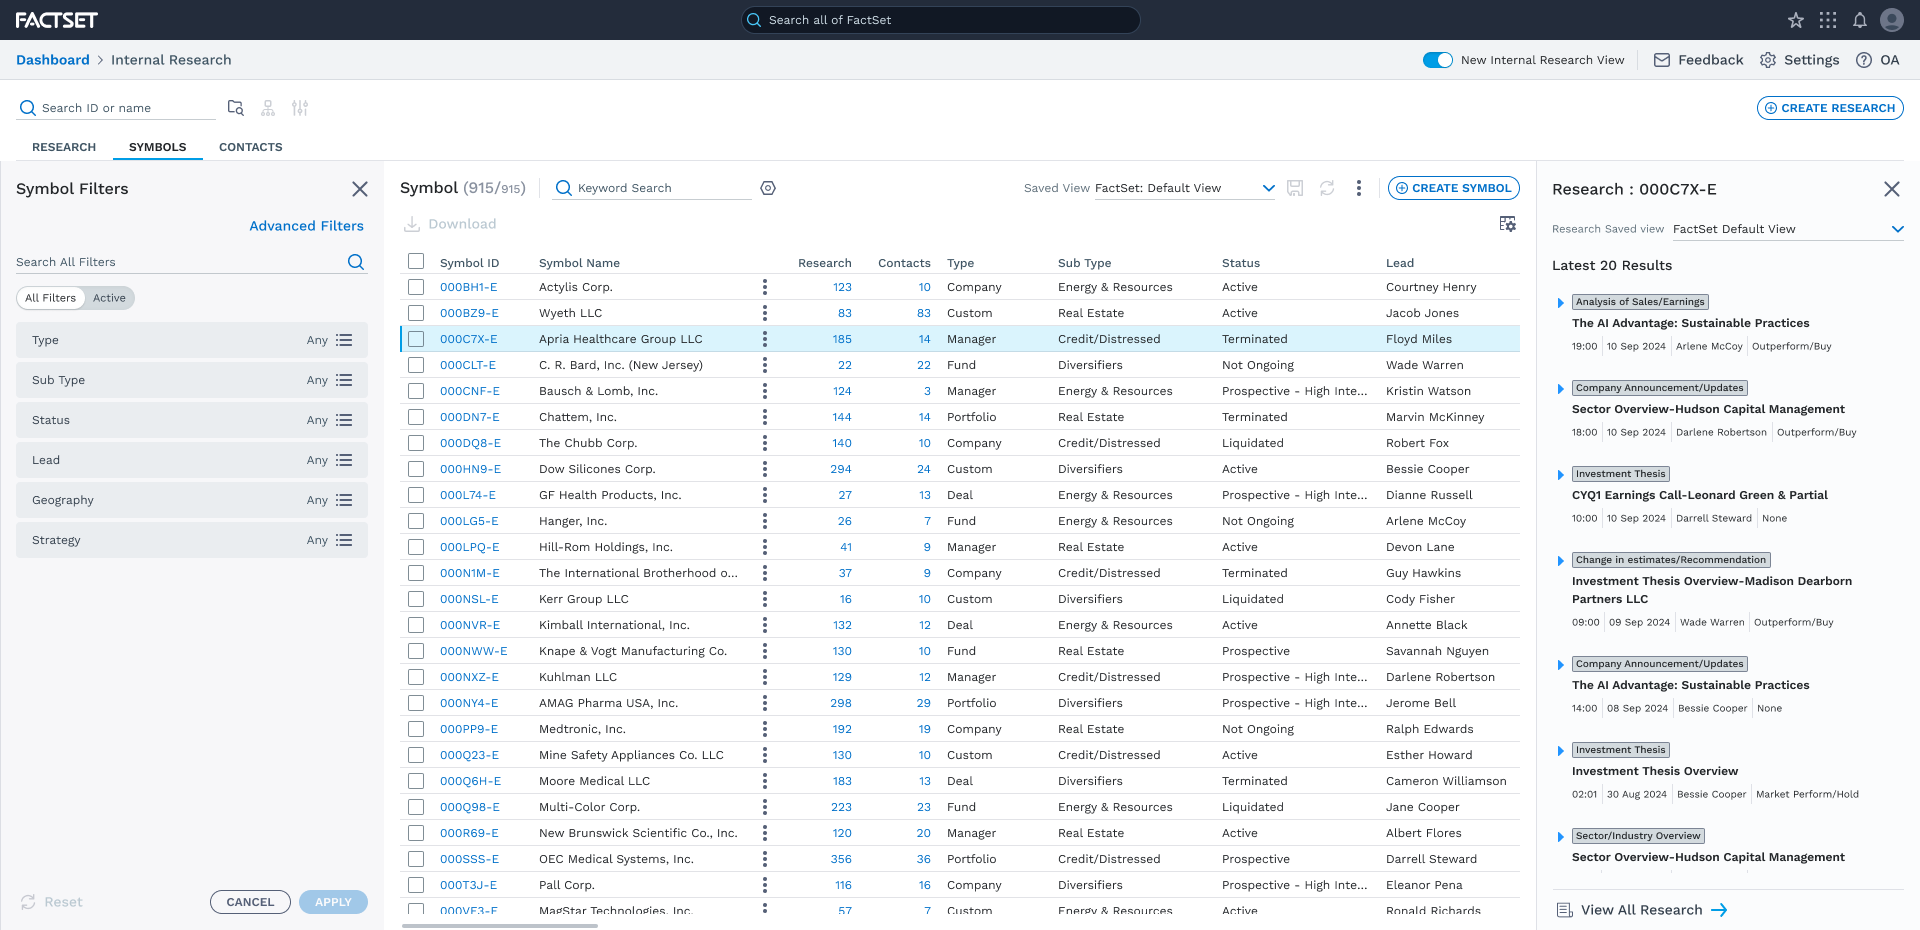Click the CREATE SYMBOL button
1920x930 pixels.
[1454, 188]
